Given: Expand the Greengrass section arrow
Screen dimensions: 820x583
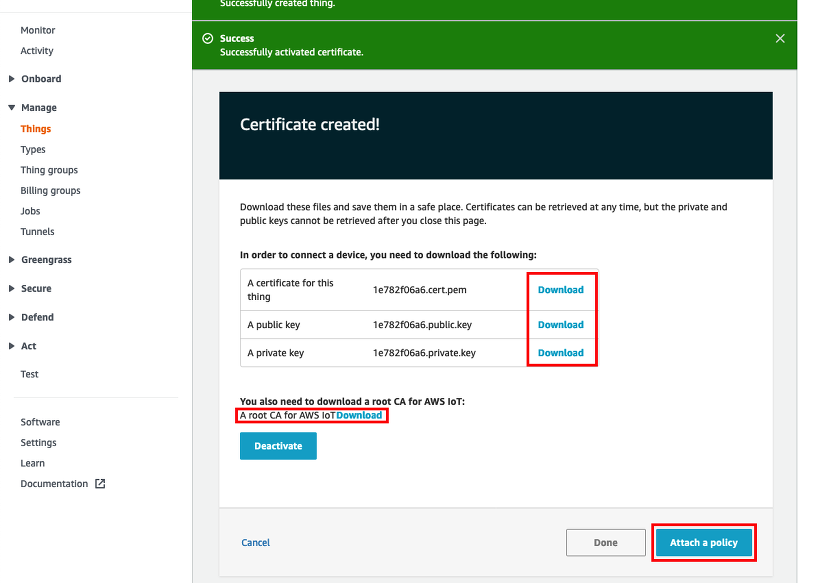Looking at the screenshot, I should point(12,260).
